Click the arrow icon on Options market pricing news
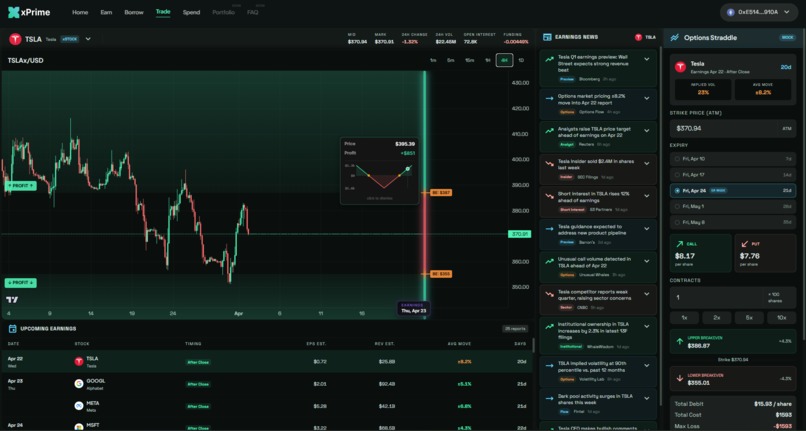806x431 pixels. tap(549, 98)
